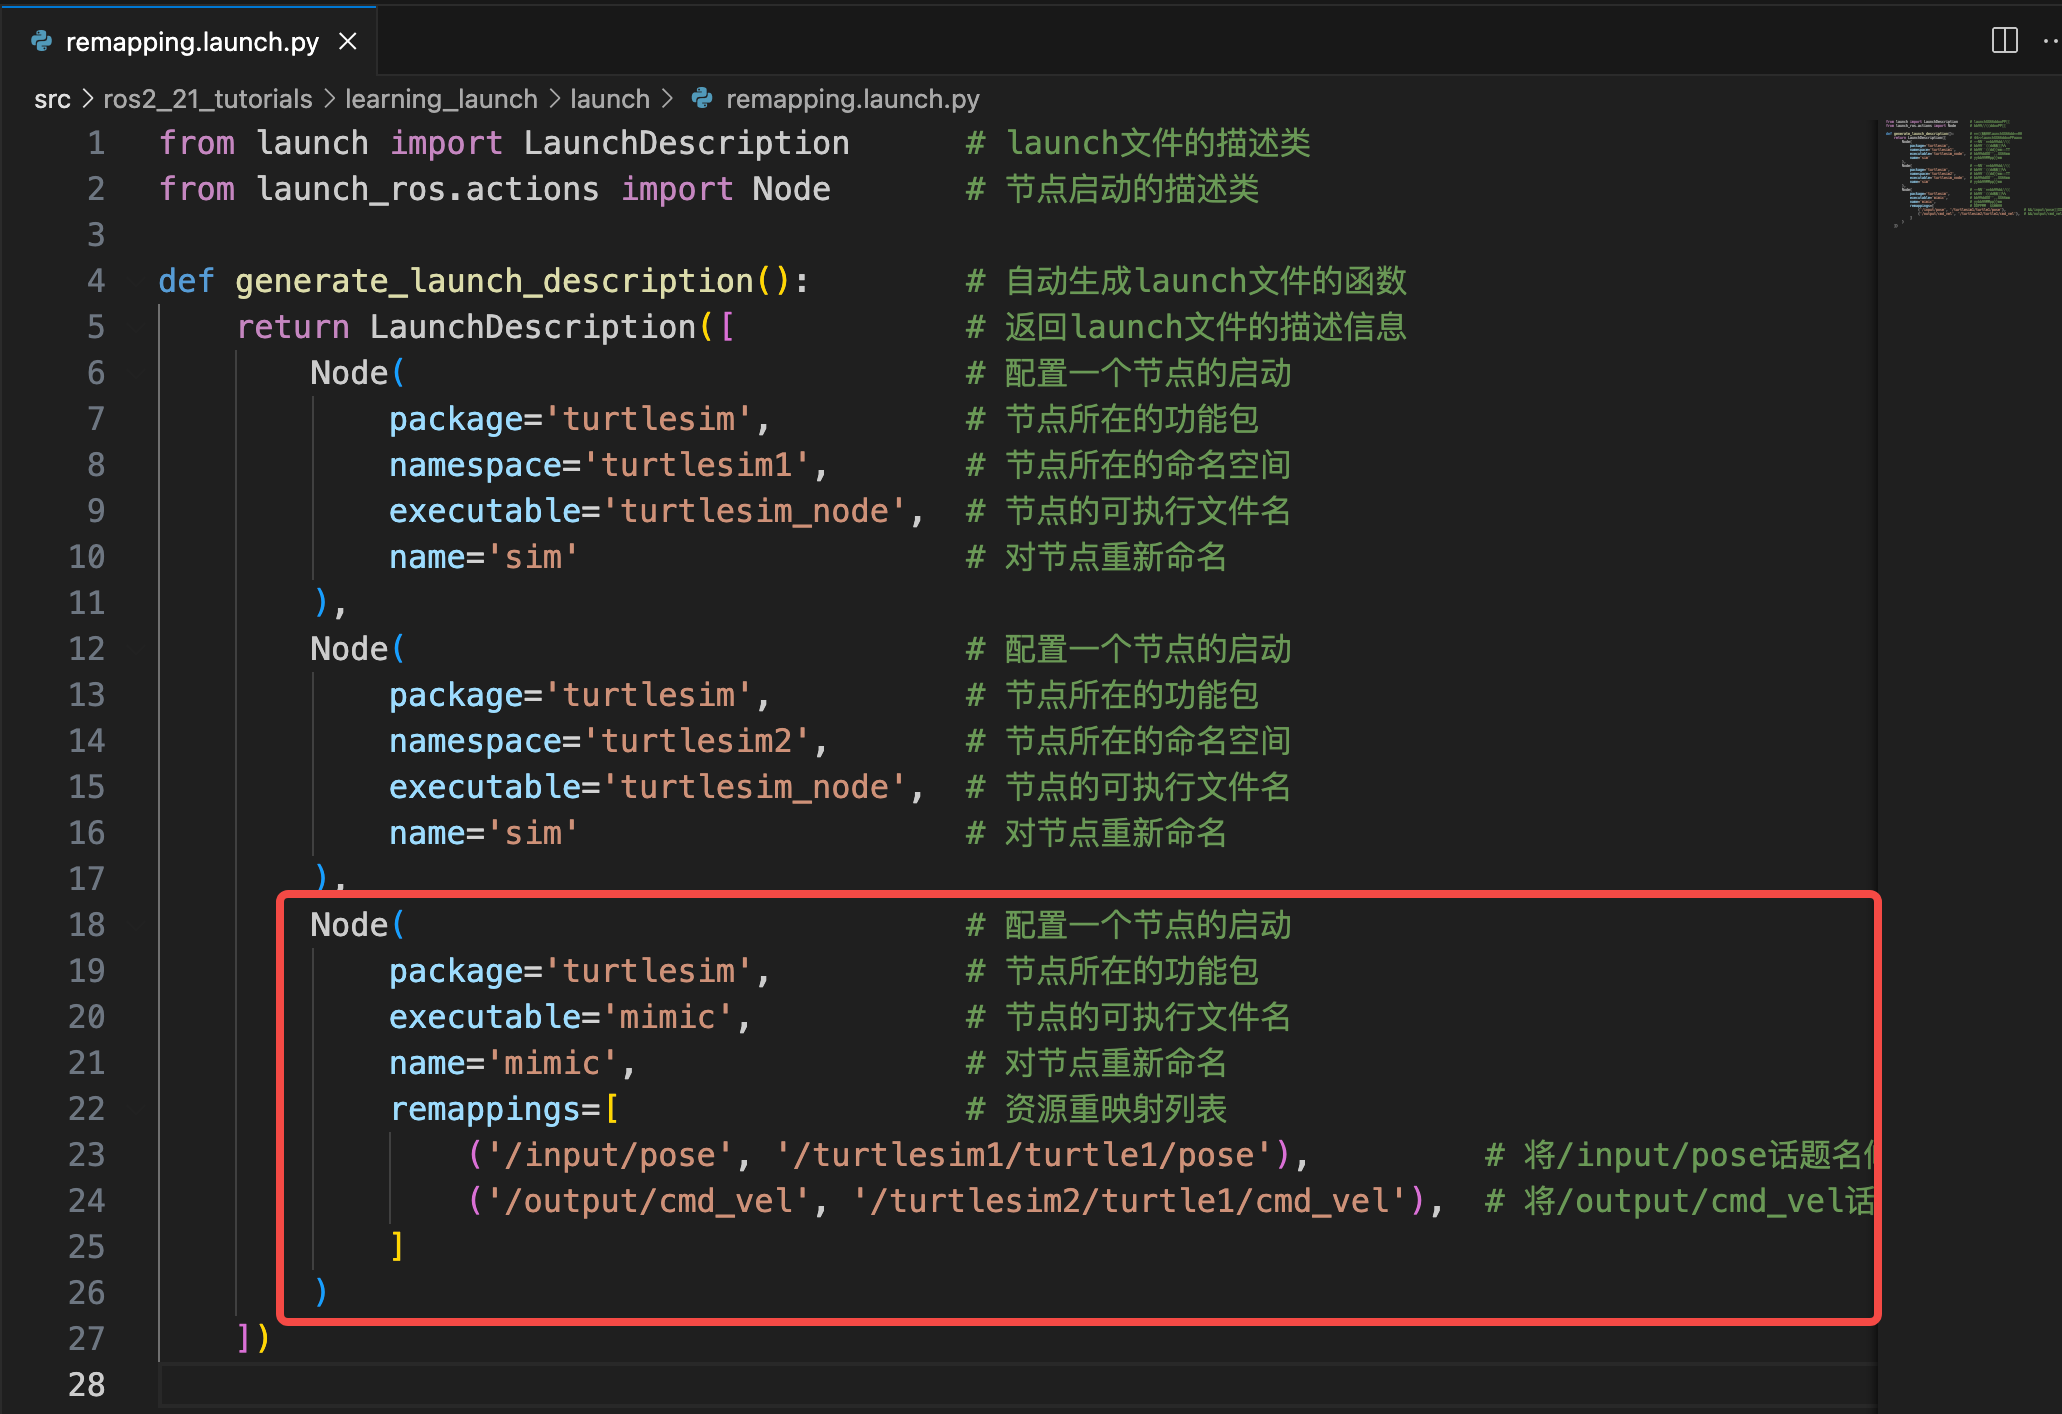Open the ros2_21_tutorials breadcrumb segment
Screen dimensions: 2062x1414
coord(207,99)
